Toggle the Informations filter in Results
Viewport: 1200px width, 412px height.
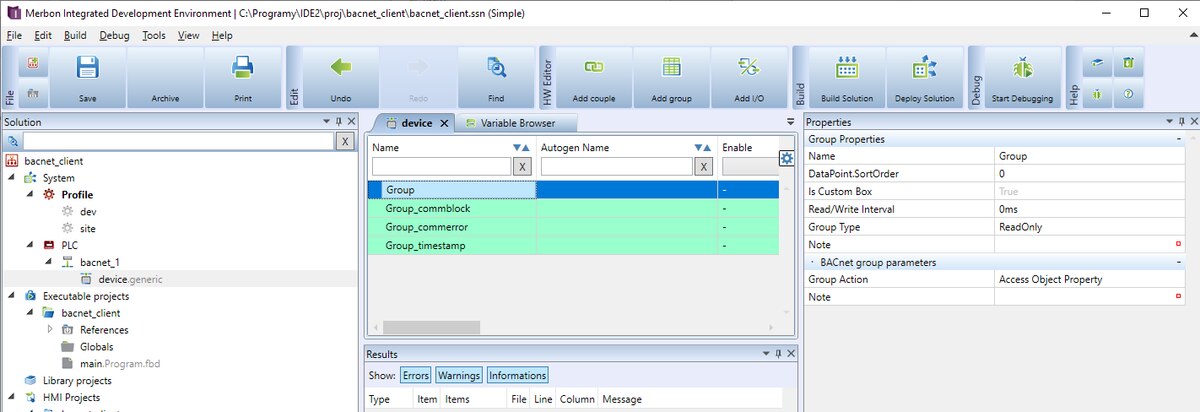517,375
